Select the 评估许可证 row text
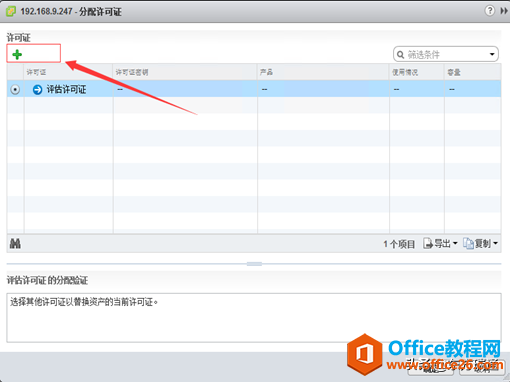This screenshot has width=510, height=382. pos(66,89)
